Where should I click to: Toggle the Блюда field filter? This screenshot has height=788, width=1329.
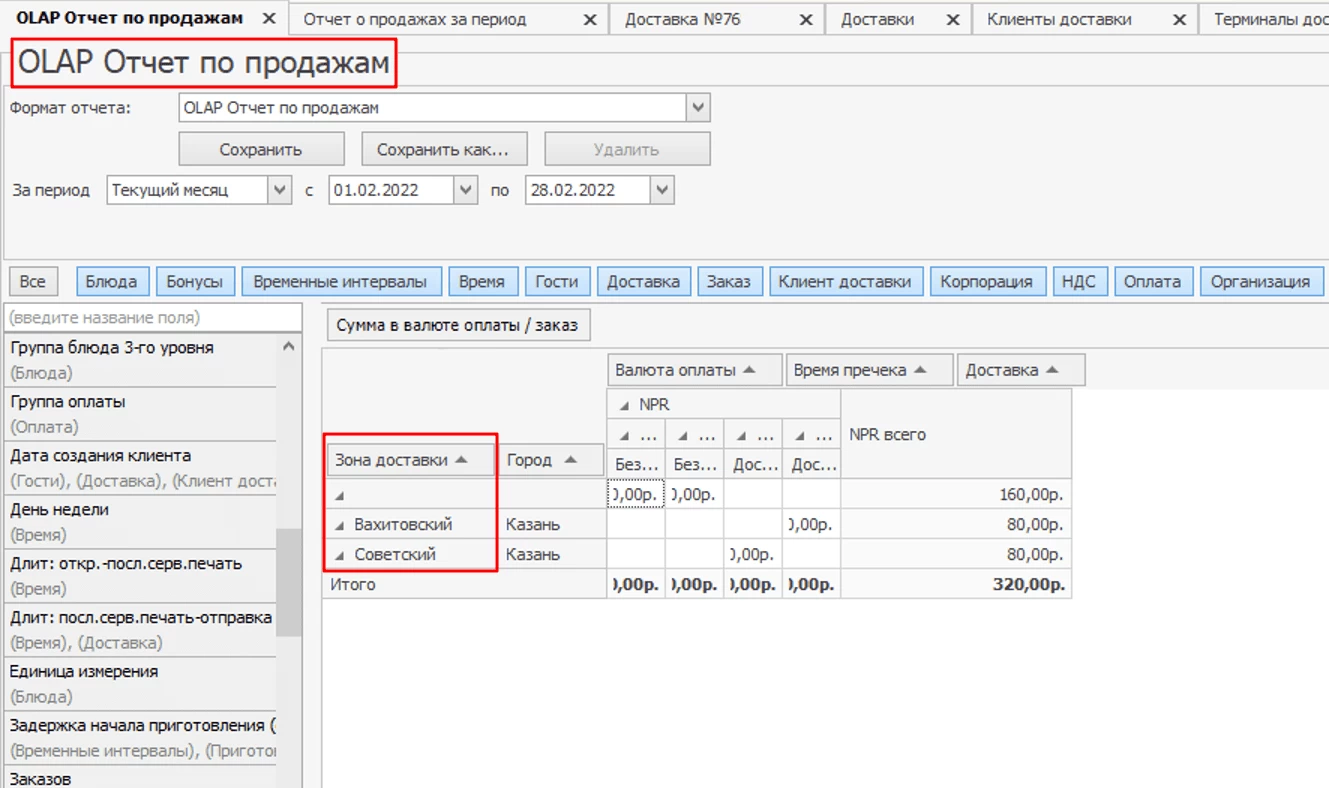coord(111,282)
